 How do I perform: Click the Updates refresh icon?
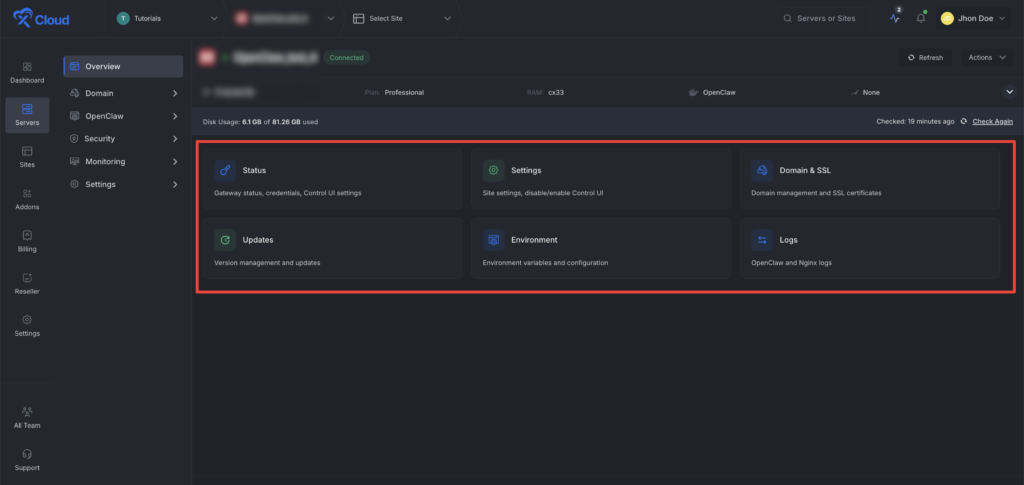point(225,240)
